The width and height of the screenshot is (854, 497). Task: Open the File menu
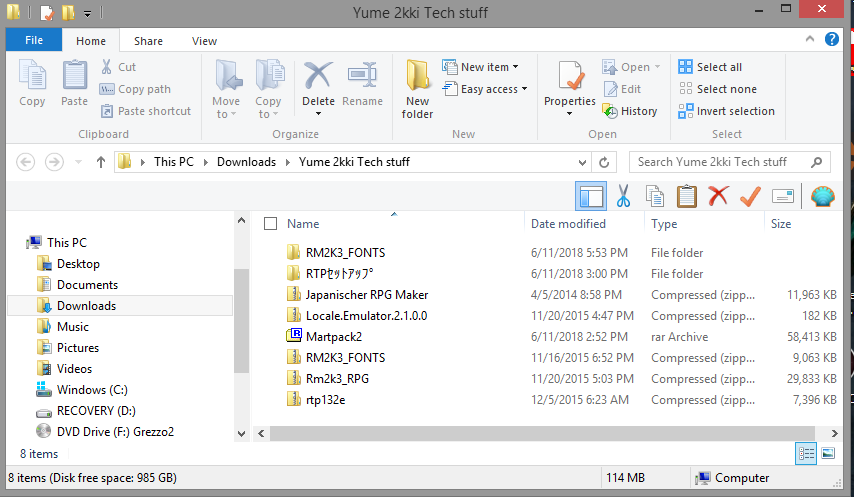click(33, 41)
